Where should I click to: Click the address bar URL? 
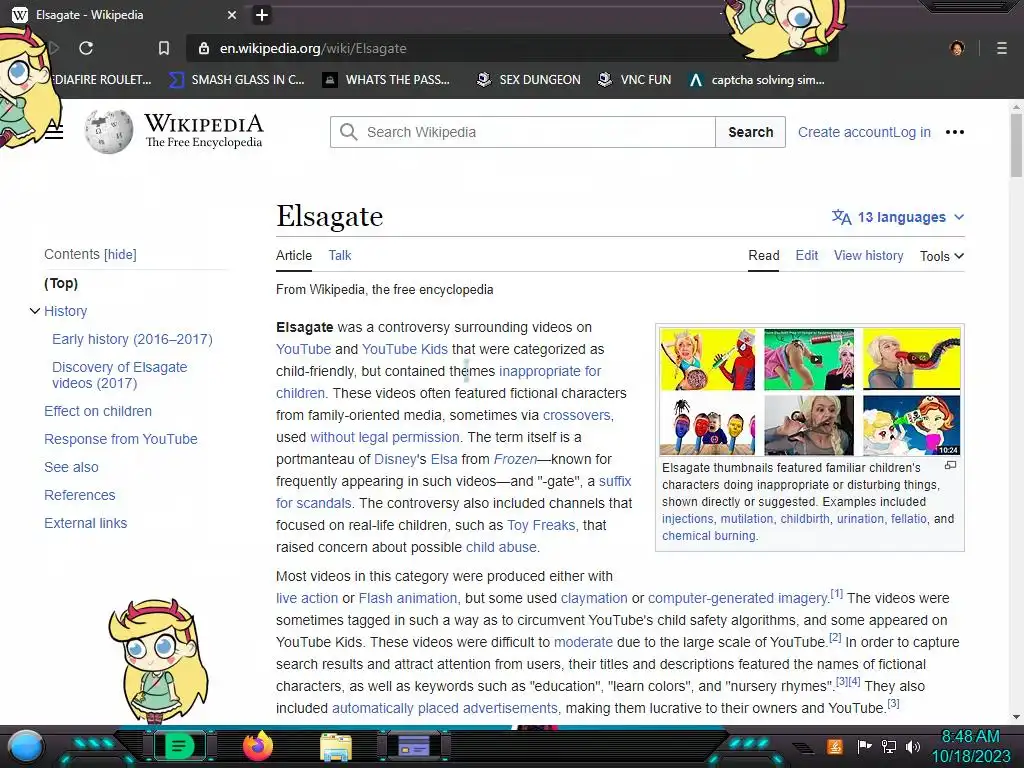313,48
